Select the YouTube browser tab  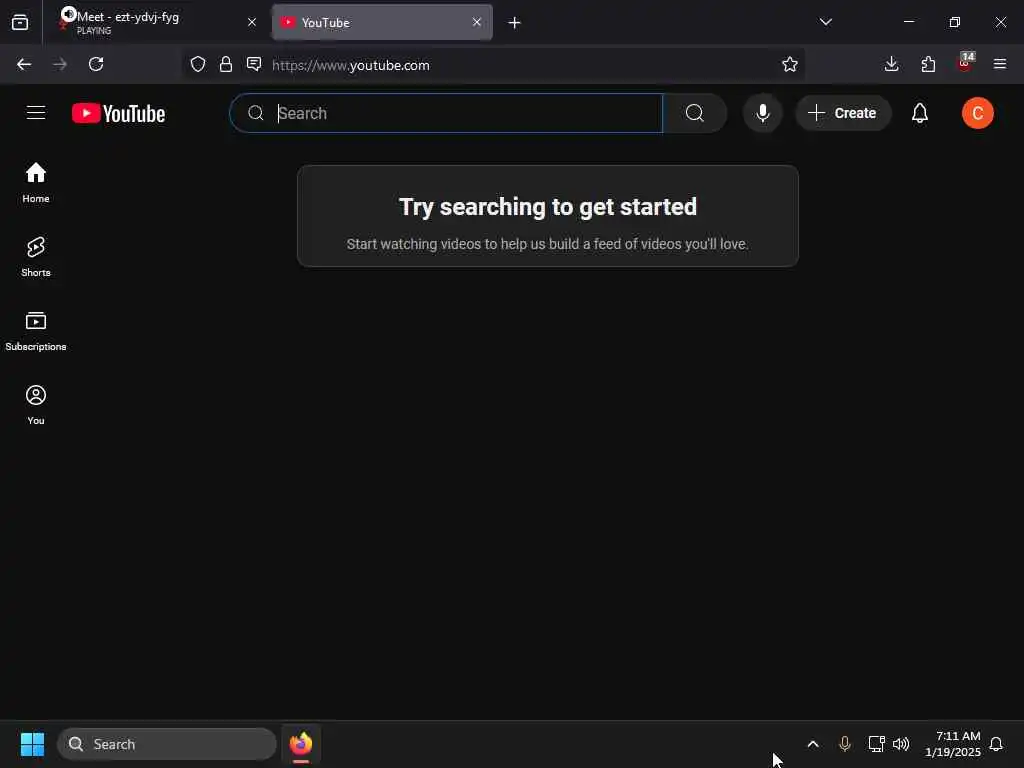(x=382, y=22)
